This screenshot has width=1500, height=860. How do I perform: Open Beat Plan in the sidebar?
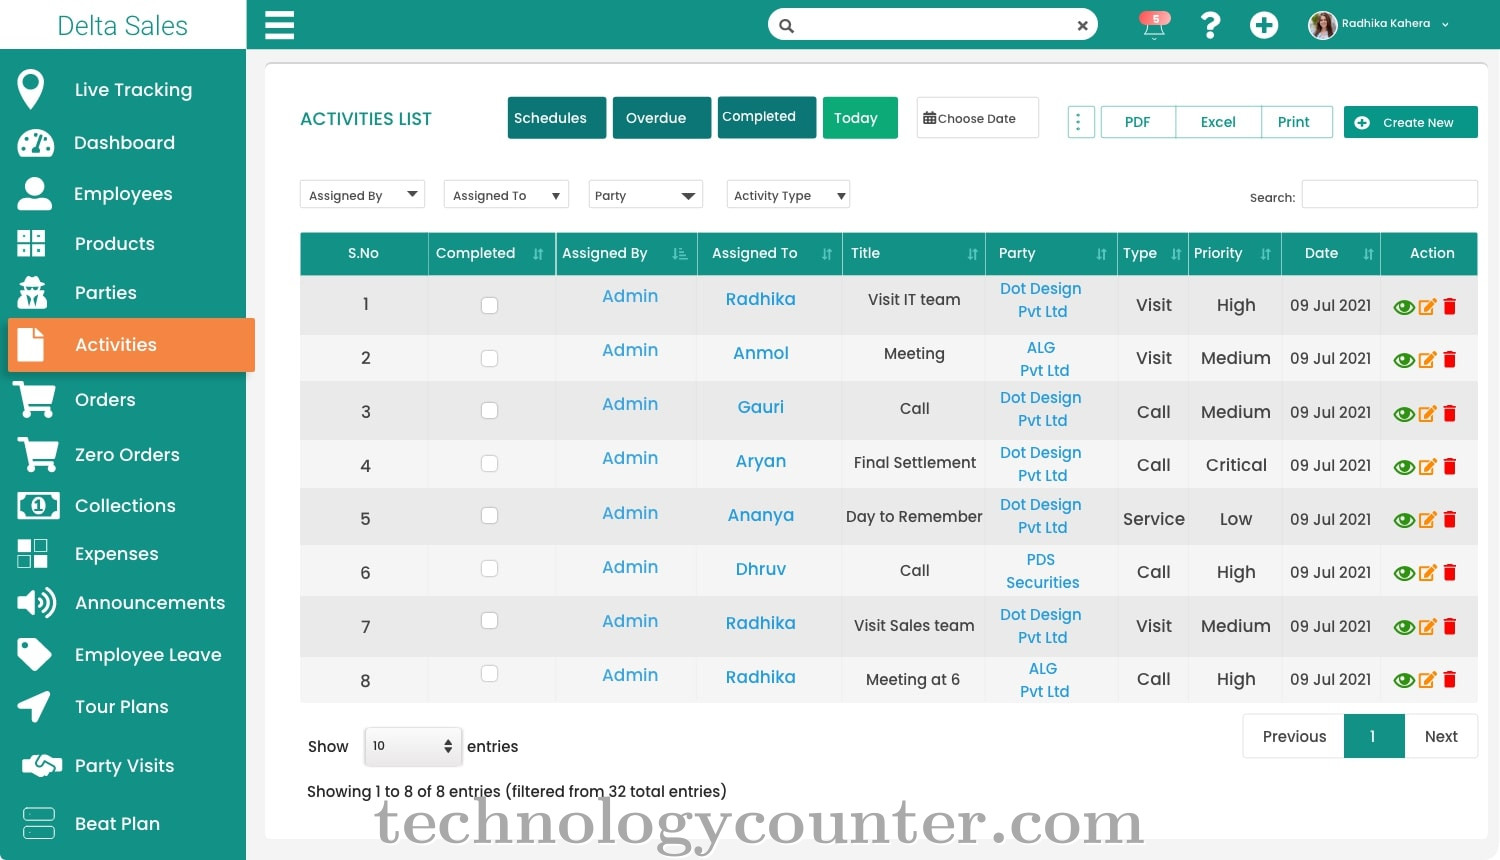point(117,823)
